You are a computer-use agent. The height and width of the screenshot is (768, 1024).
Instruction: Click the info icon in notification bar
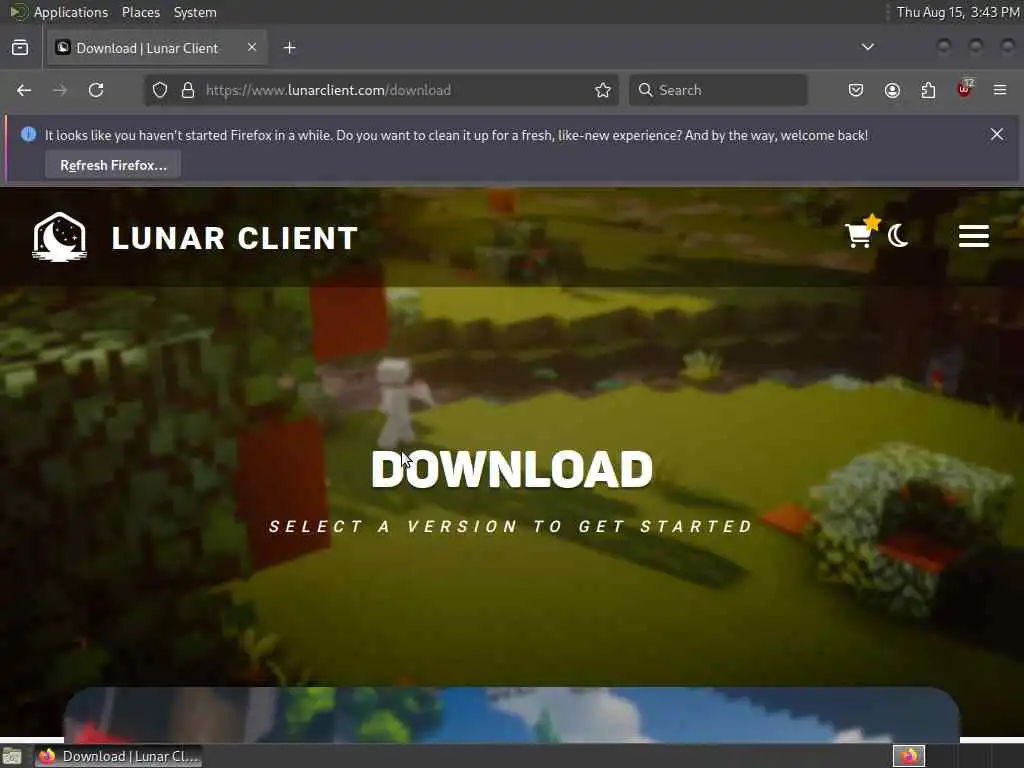(x=28, y=135)
